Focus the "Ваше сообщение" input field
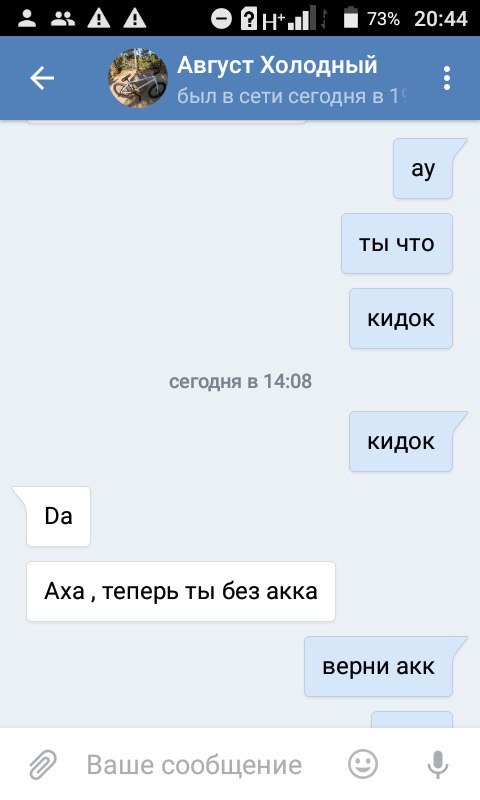 pos(194,765)
